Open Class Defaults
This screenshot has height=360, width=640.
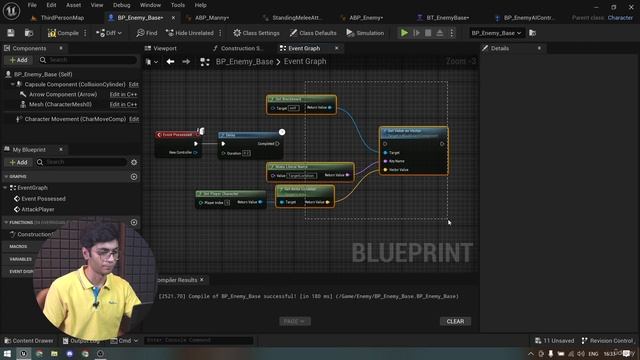tap(313, 33)
